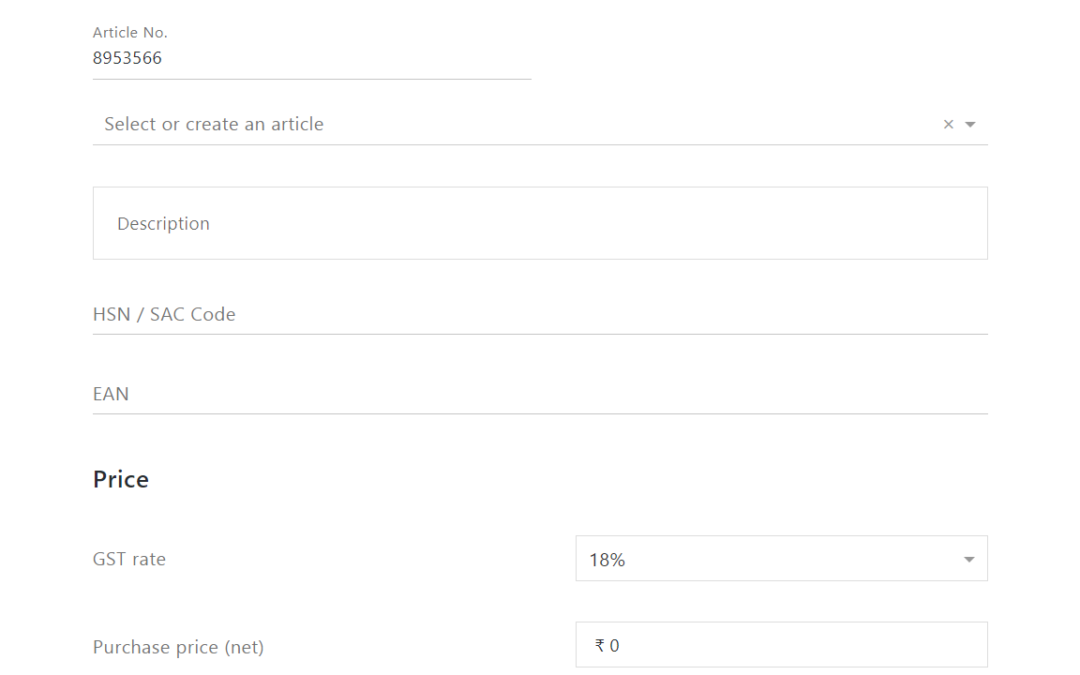The height and width of the screenshot is (675, 1080).
Task: Click the EAN input field
Action: pos(540,394)
